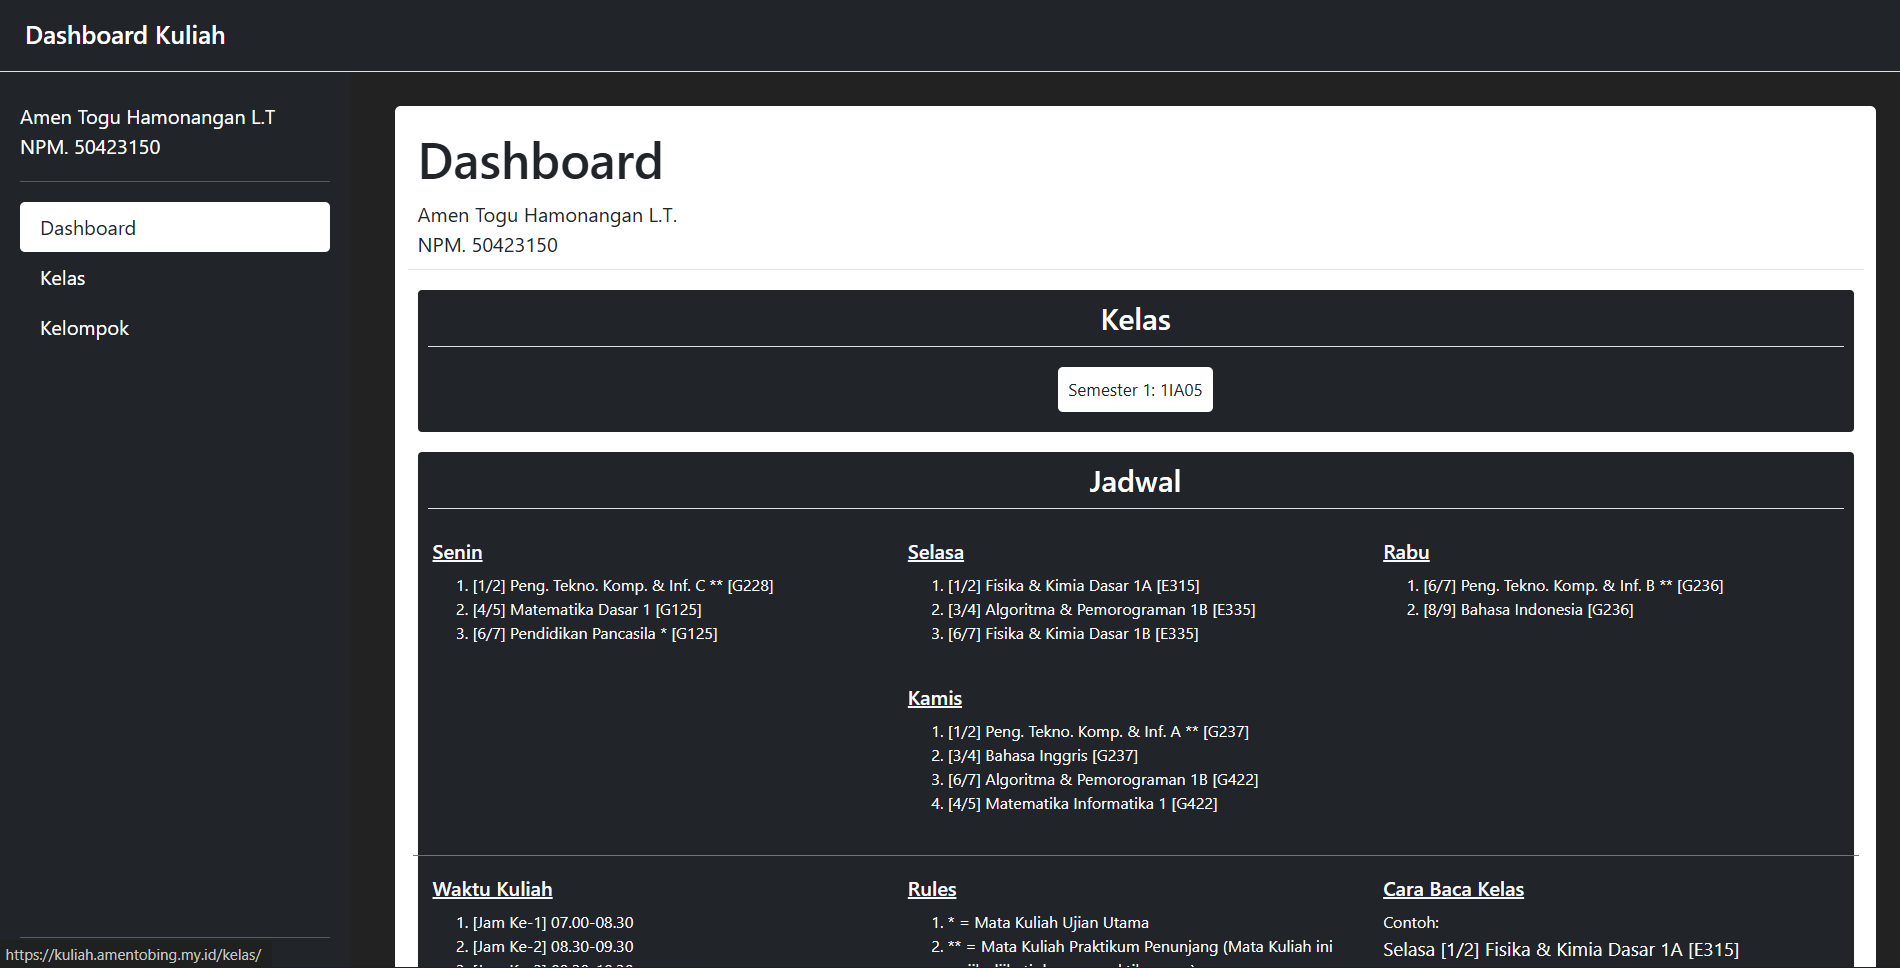1900x968 pixels.
Task: Select the Pendidikan Pancasila entry under Senin
Action: pyautogui.click(x=594, y=633)
